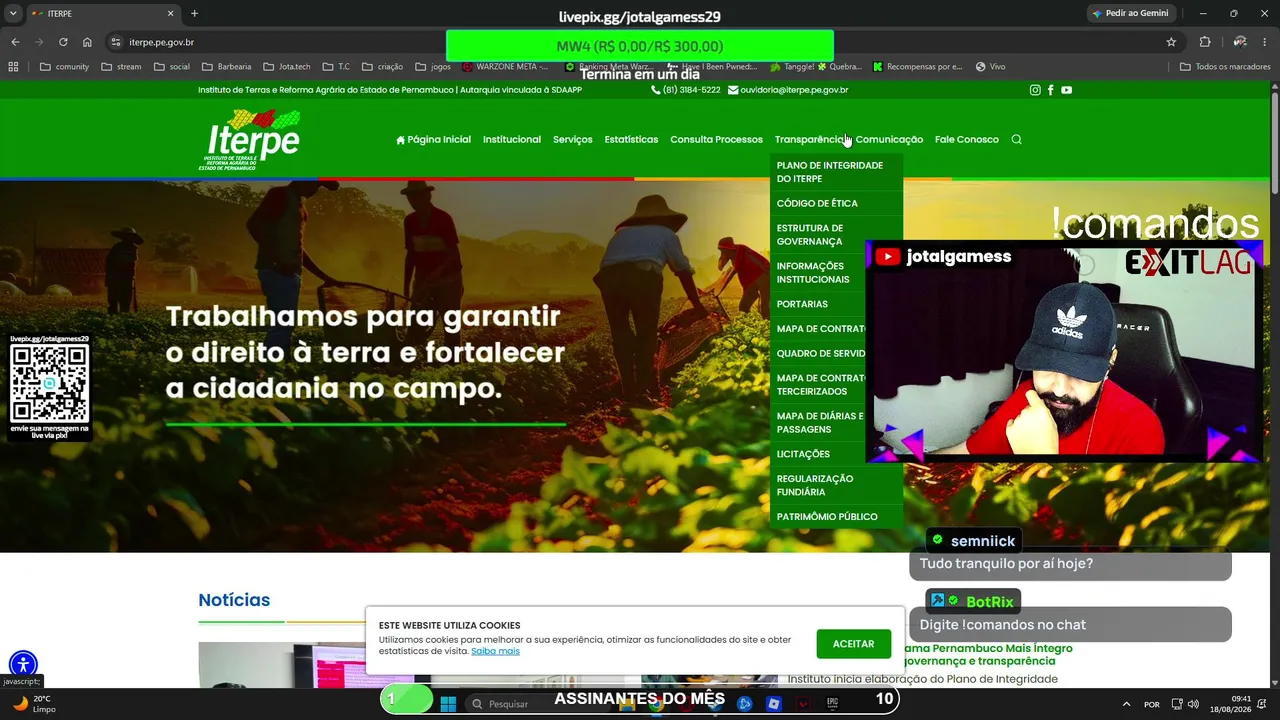
Task: Open the Iterpe Instagram page icon
Action: (x=1035, y=90)
